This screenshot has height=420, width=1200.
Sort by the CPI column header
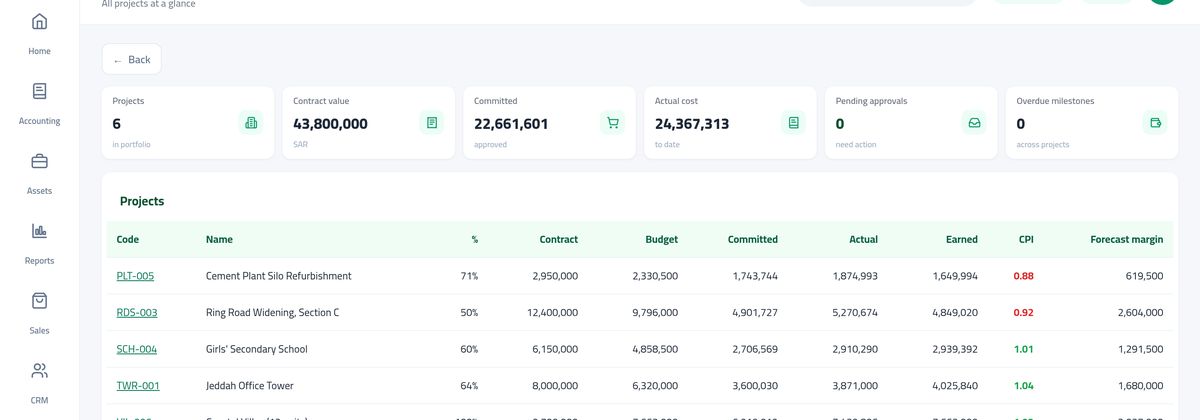[x=1026, y=240]
